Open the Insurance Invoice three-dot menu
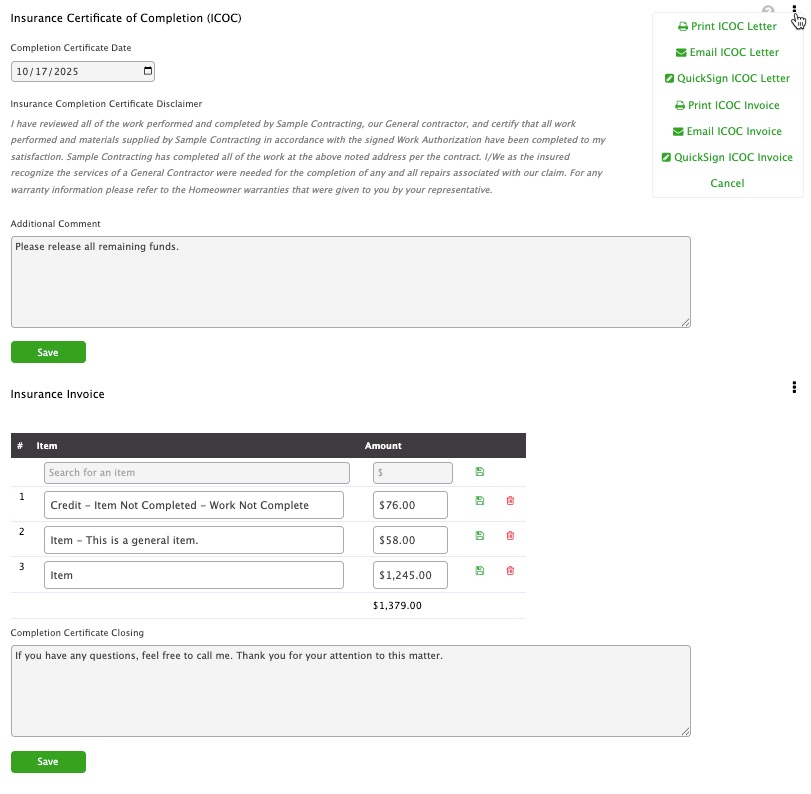 pyautogui.click(x=794, y=387)
